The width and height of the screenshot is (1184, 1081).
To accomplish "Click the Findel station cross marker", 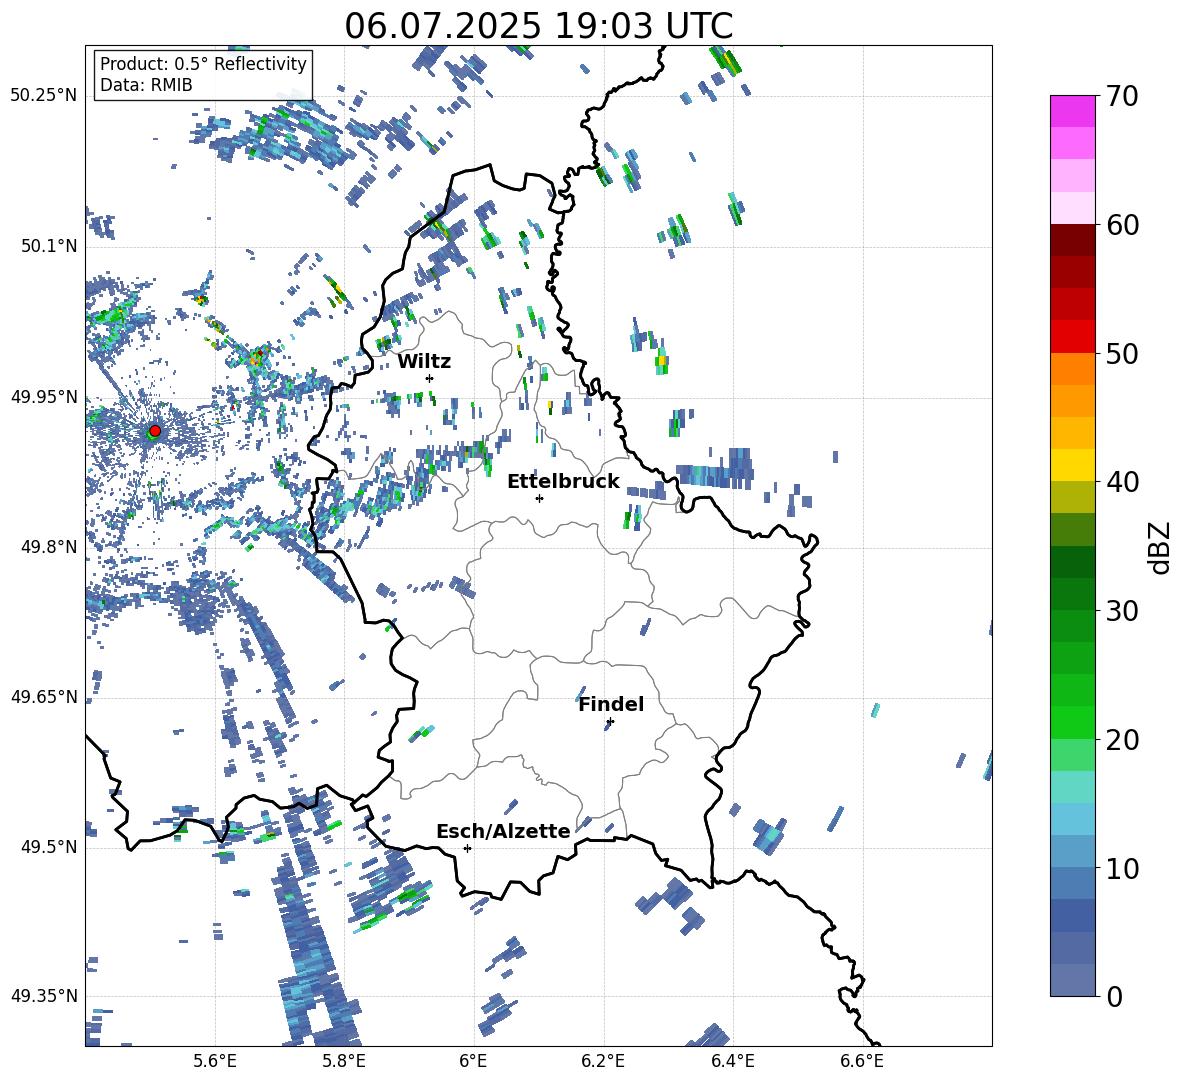I will click(610, 722).
